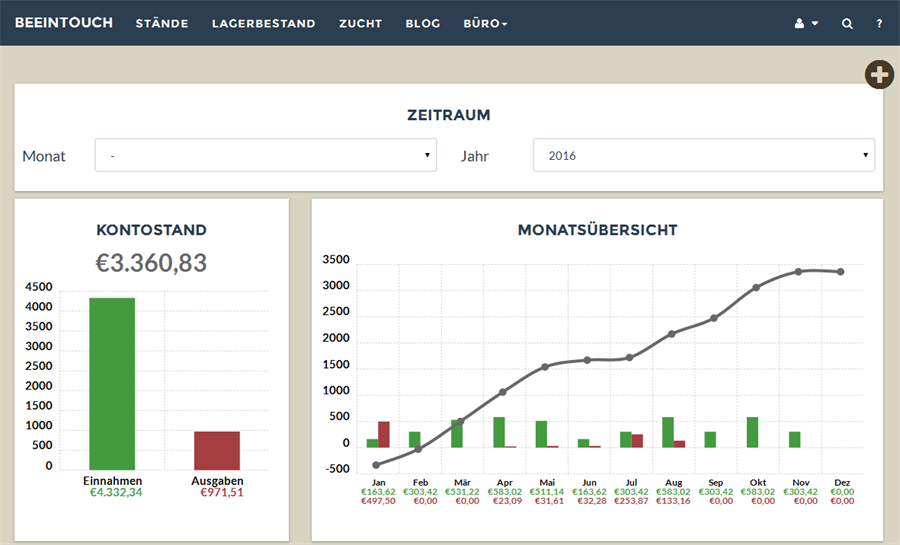Open the Blog link in navbar
900x545 pixels.
pyautogui.click(x=423, y=24)
